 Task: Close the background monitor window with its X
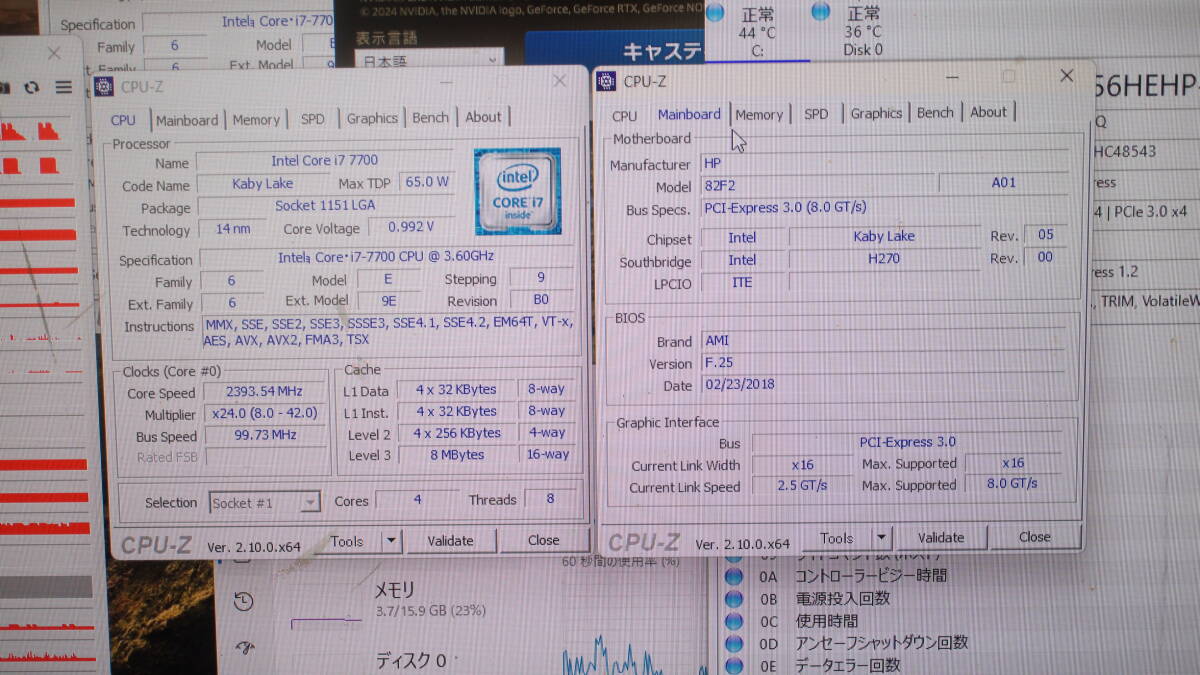(54, 53)
